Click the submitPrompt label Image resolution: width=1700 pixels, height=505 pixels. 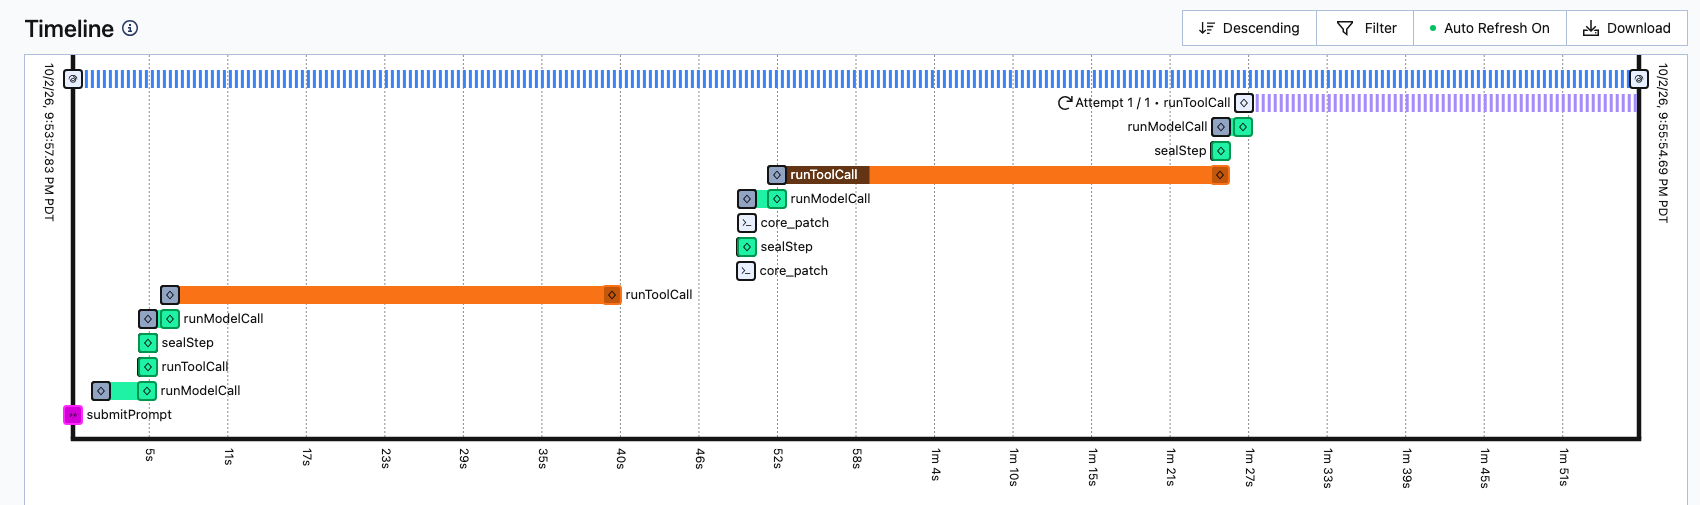(129, 415)
